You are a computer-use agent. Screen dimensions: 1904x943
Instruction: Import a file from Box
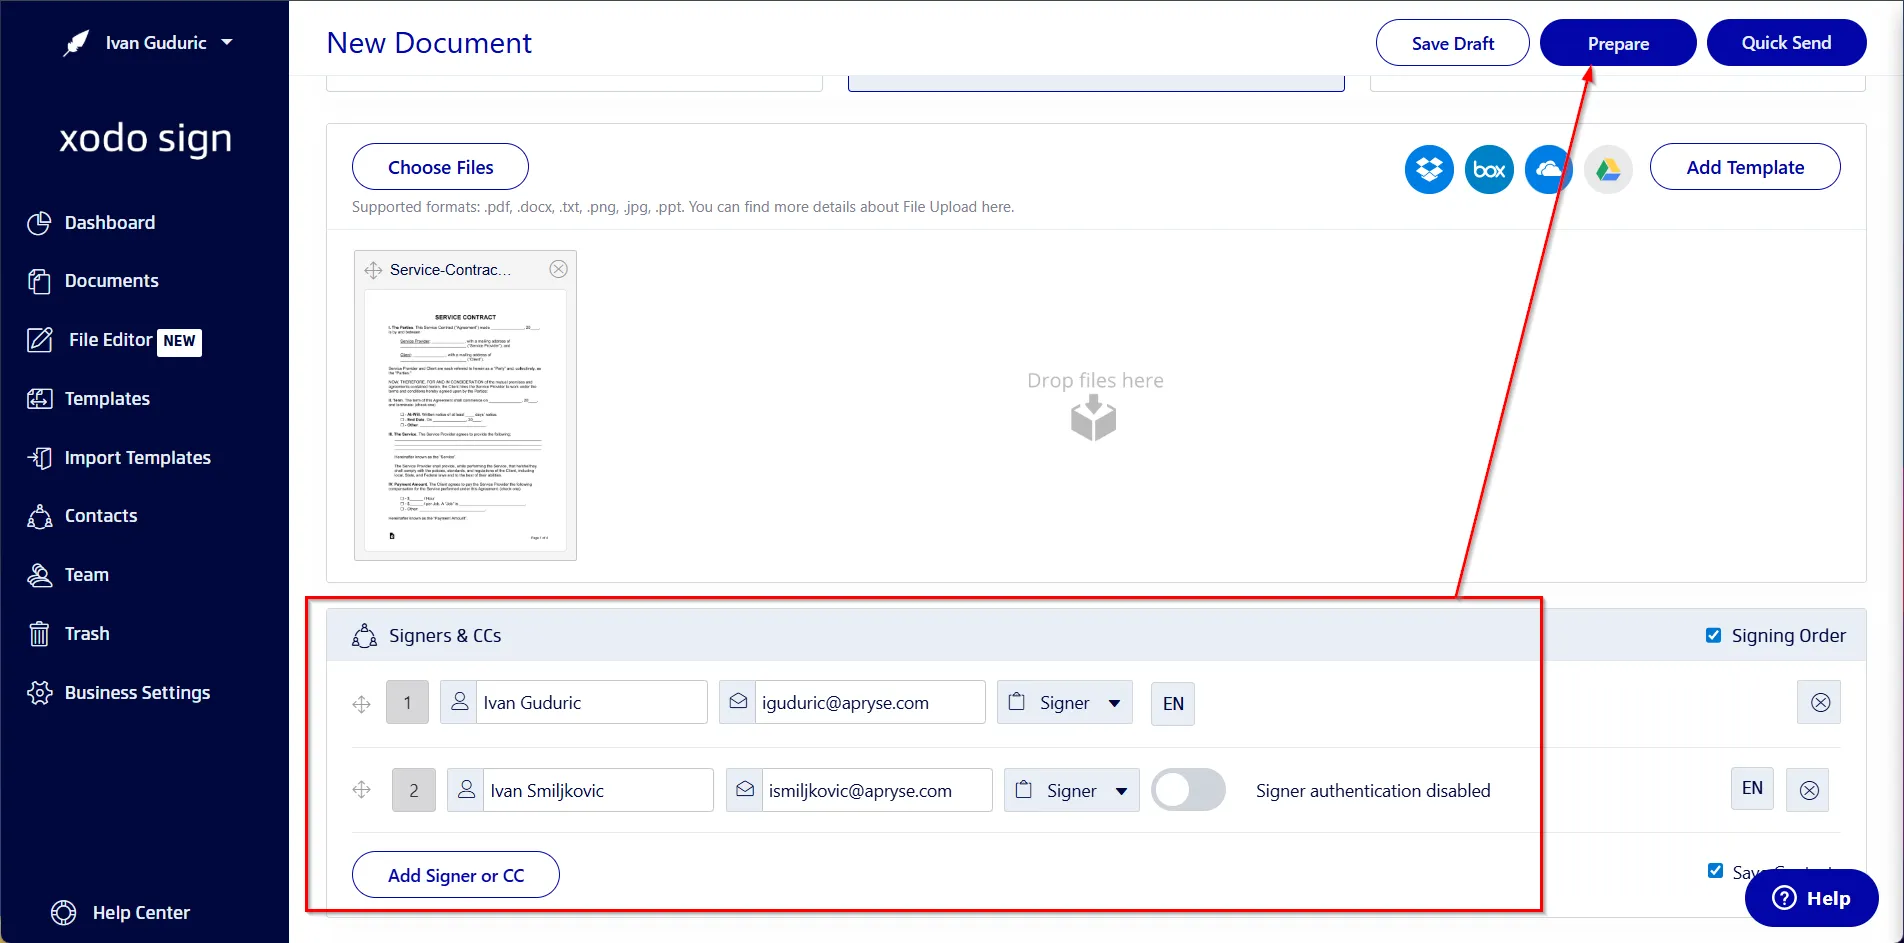1489,169
